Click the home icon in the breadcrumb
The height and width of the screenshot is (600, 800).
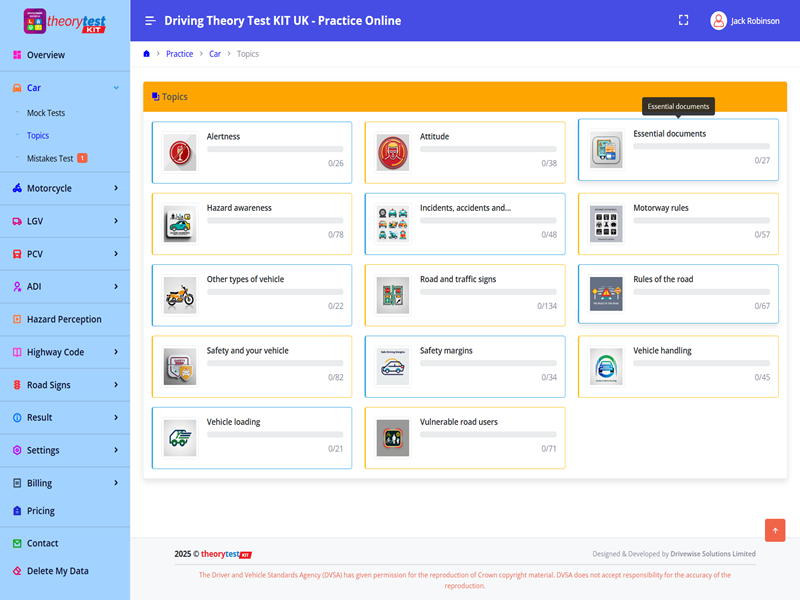[146, 54]
